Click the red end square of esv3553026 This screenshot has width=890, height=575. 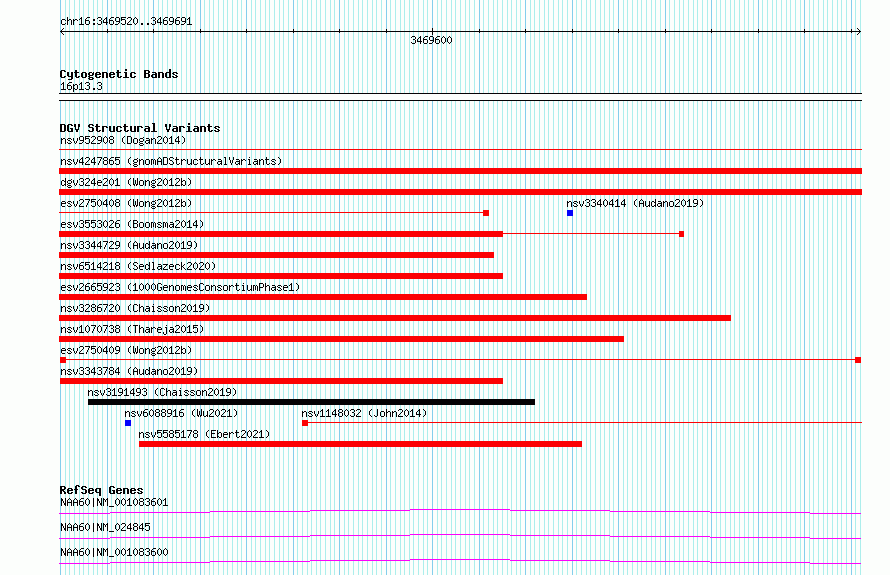click(682, 234)
